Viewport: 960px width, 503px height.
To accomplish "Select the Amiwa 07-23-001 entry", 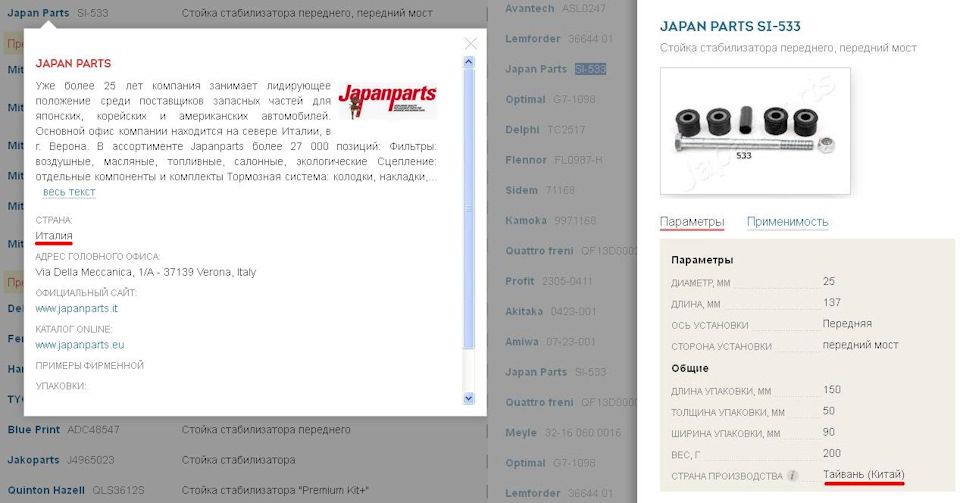I will [x=550, y=341].
